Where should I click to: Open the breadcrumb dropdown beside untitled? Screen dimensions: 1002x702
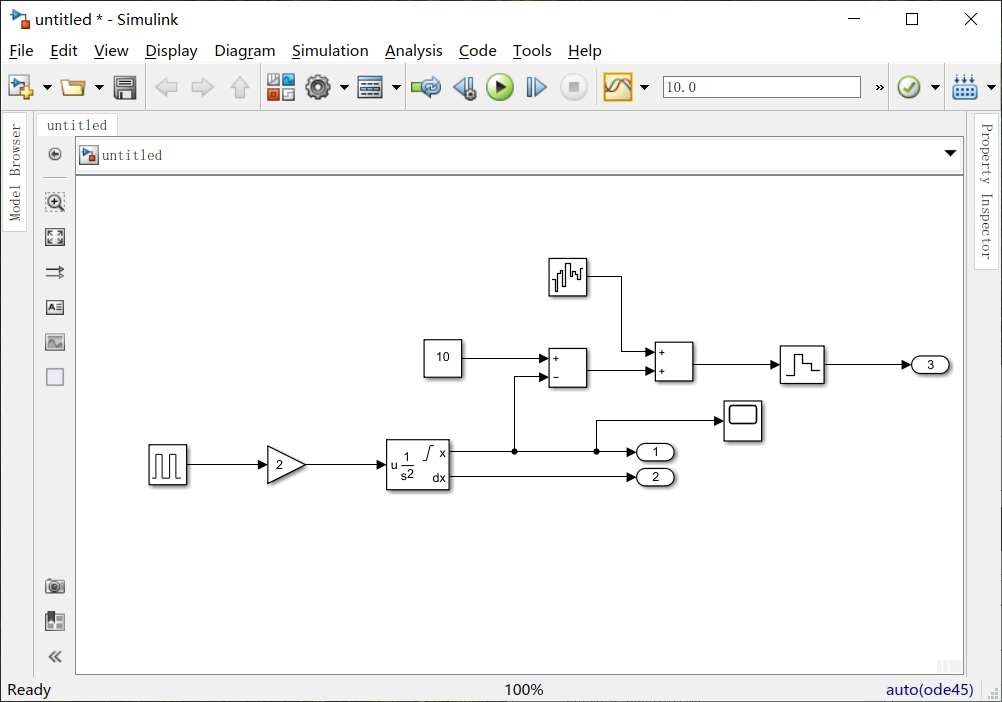(x=949, y=154)
